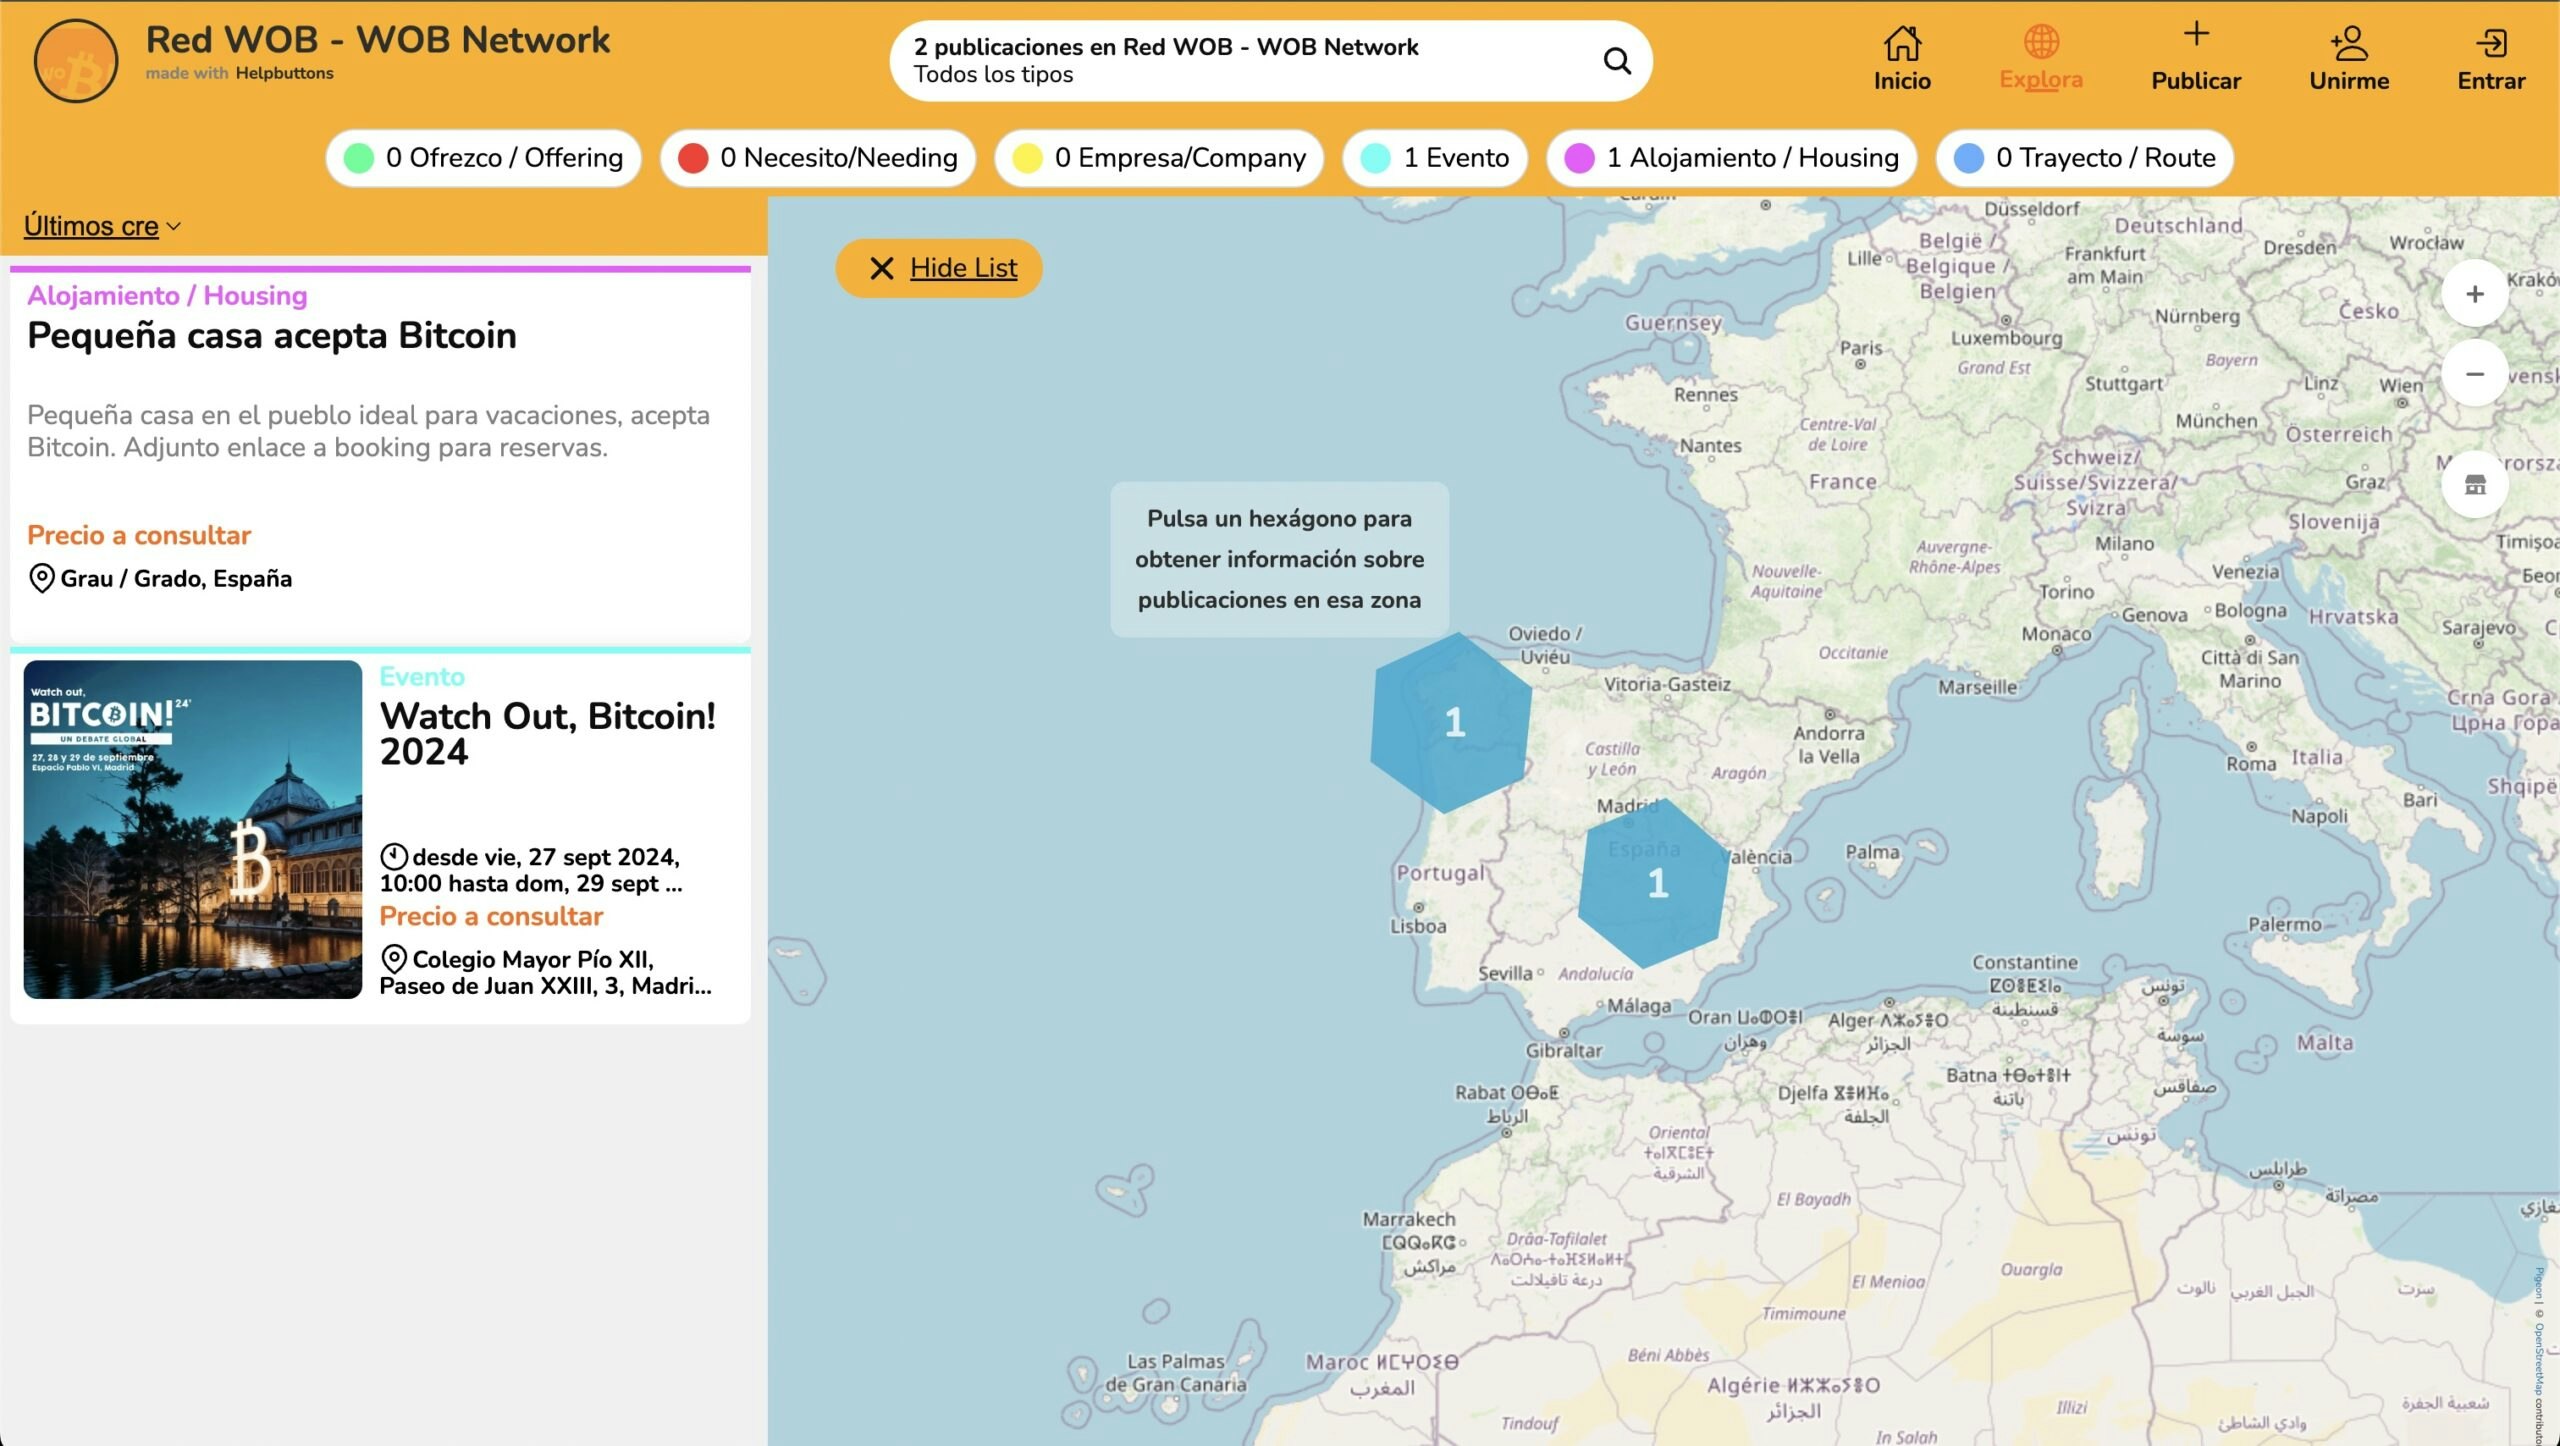
Task: Click the Entrar login icon
Action: coord(2491,43)
